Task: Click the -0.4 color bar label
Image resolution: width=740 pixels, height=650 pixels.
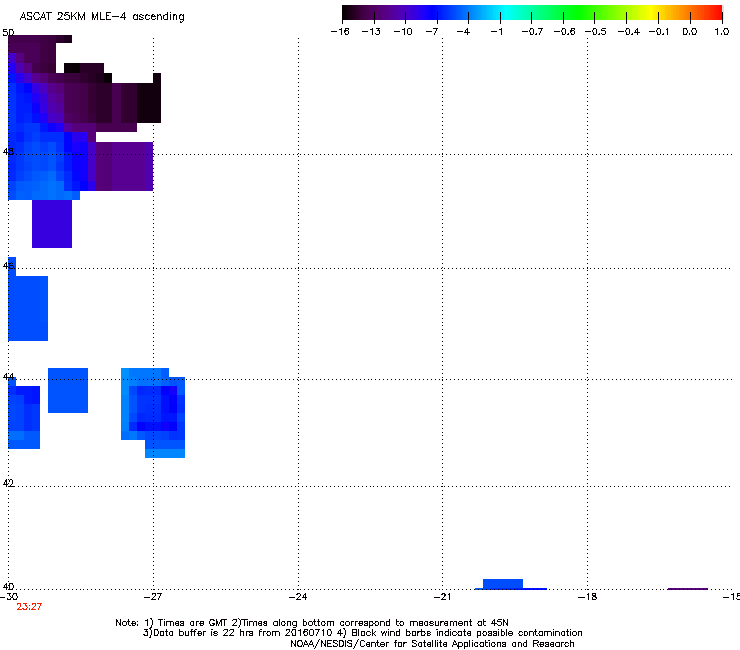Action: click(x=629, y=32)
